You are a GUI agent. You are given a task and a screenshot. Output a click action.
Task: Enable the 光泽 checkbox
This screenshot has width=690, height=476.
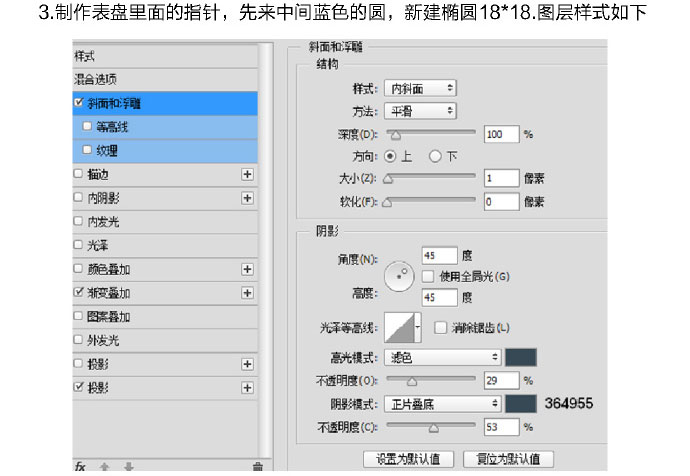tap(78, 245)
